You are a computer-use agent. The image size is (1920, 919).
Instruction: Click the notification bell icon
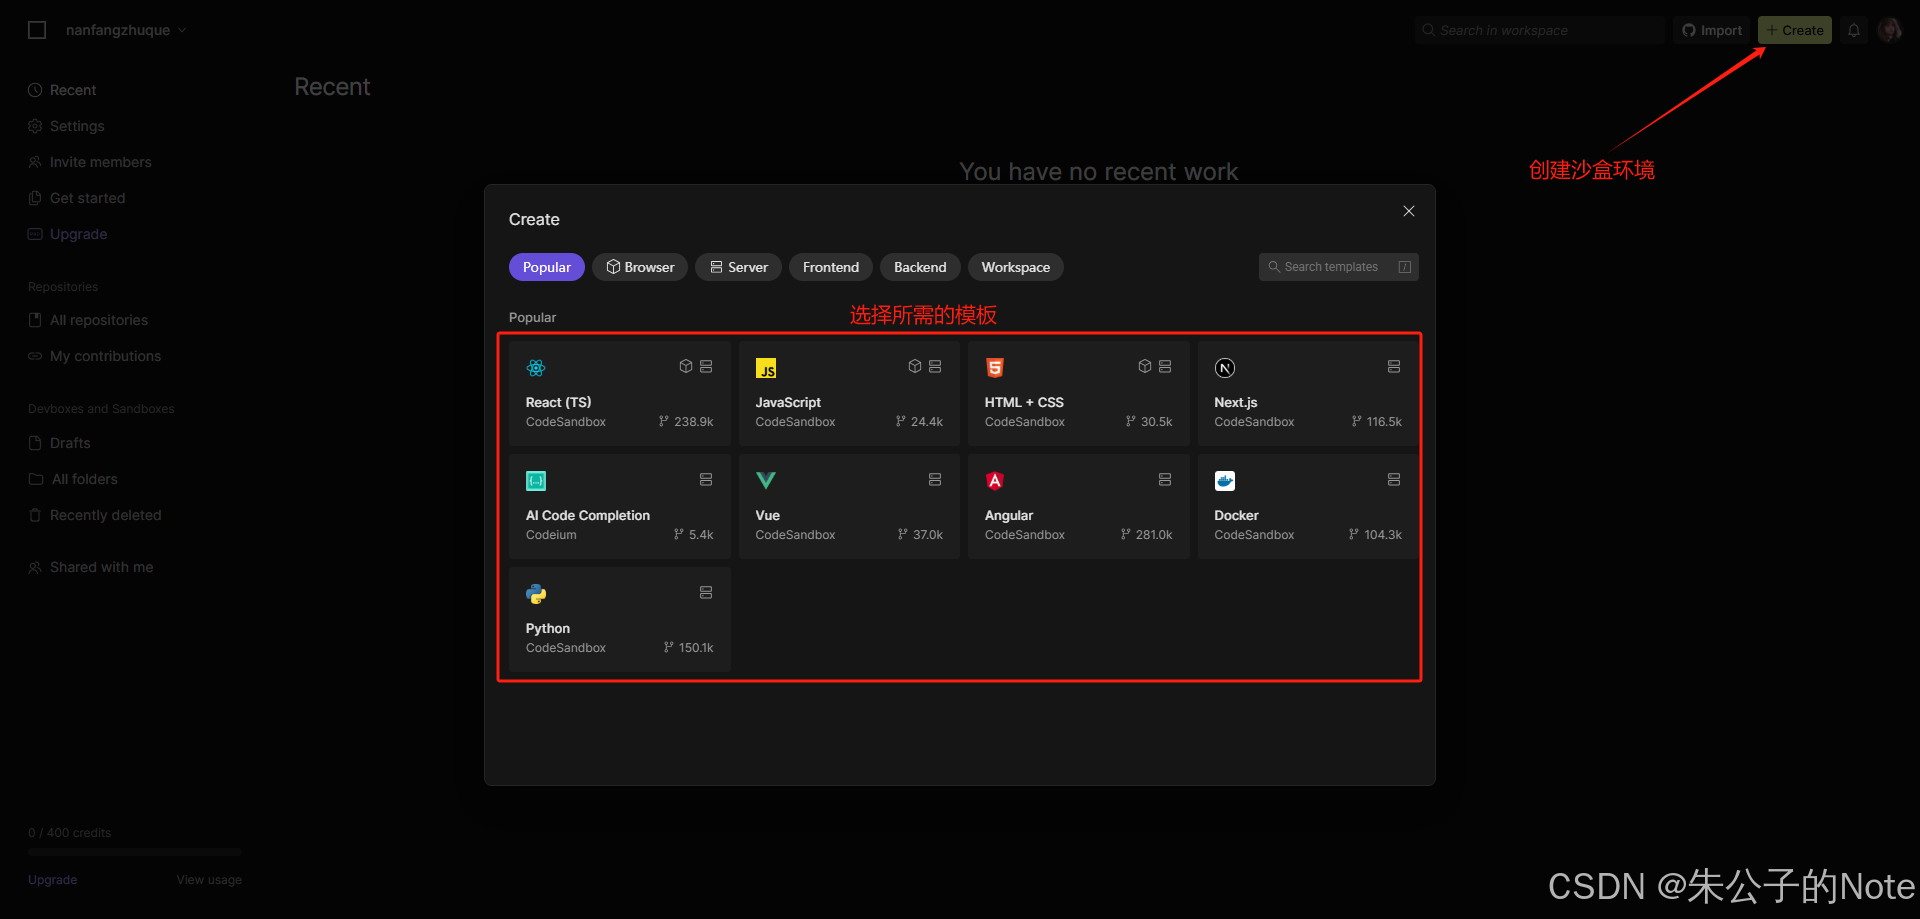(x=1854, y=30)
